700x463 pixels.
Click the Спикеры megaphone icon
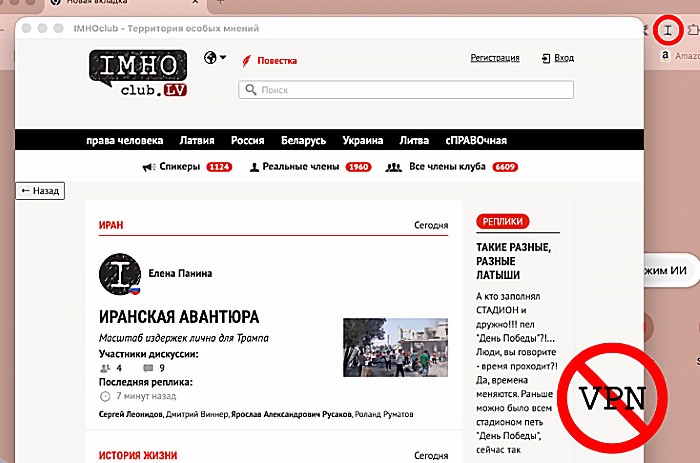(148, 167)
